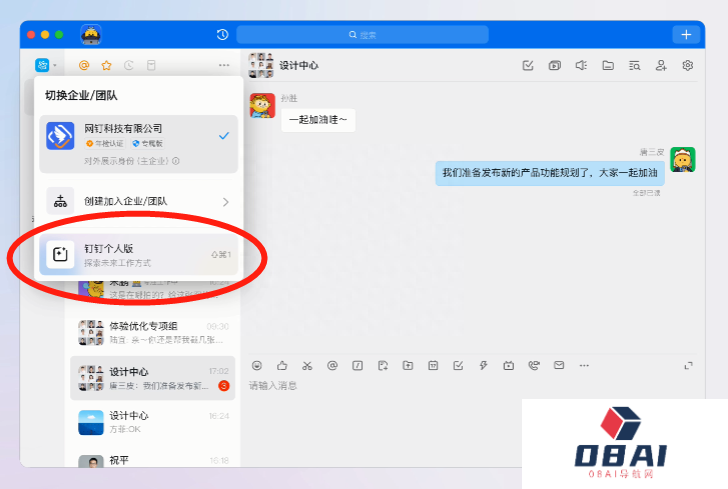Click the task checkbox icon in message toolbar
The width and height of the screenshot is (728, 489).
[x=458, y=366]
